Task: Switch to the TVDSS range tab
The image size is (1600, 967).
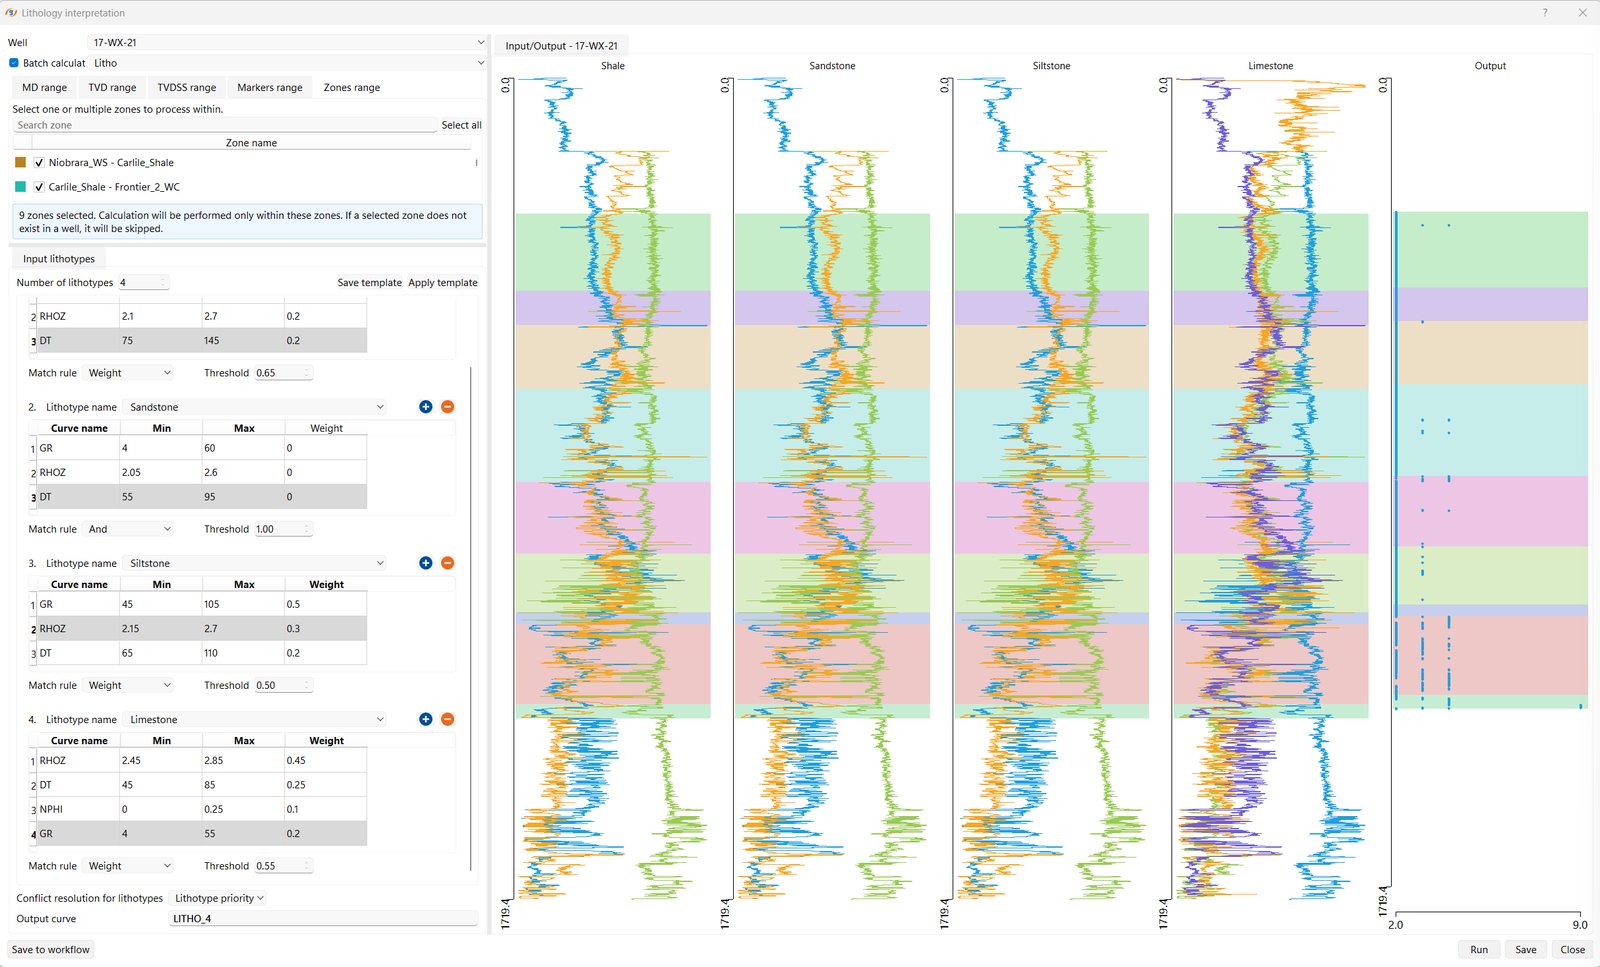Action: point(186,88)
